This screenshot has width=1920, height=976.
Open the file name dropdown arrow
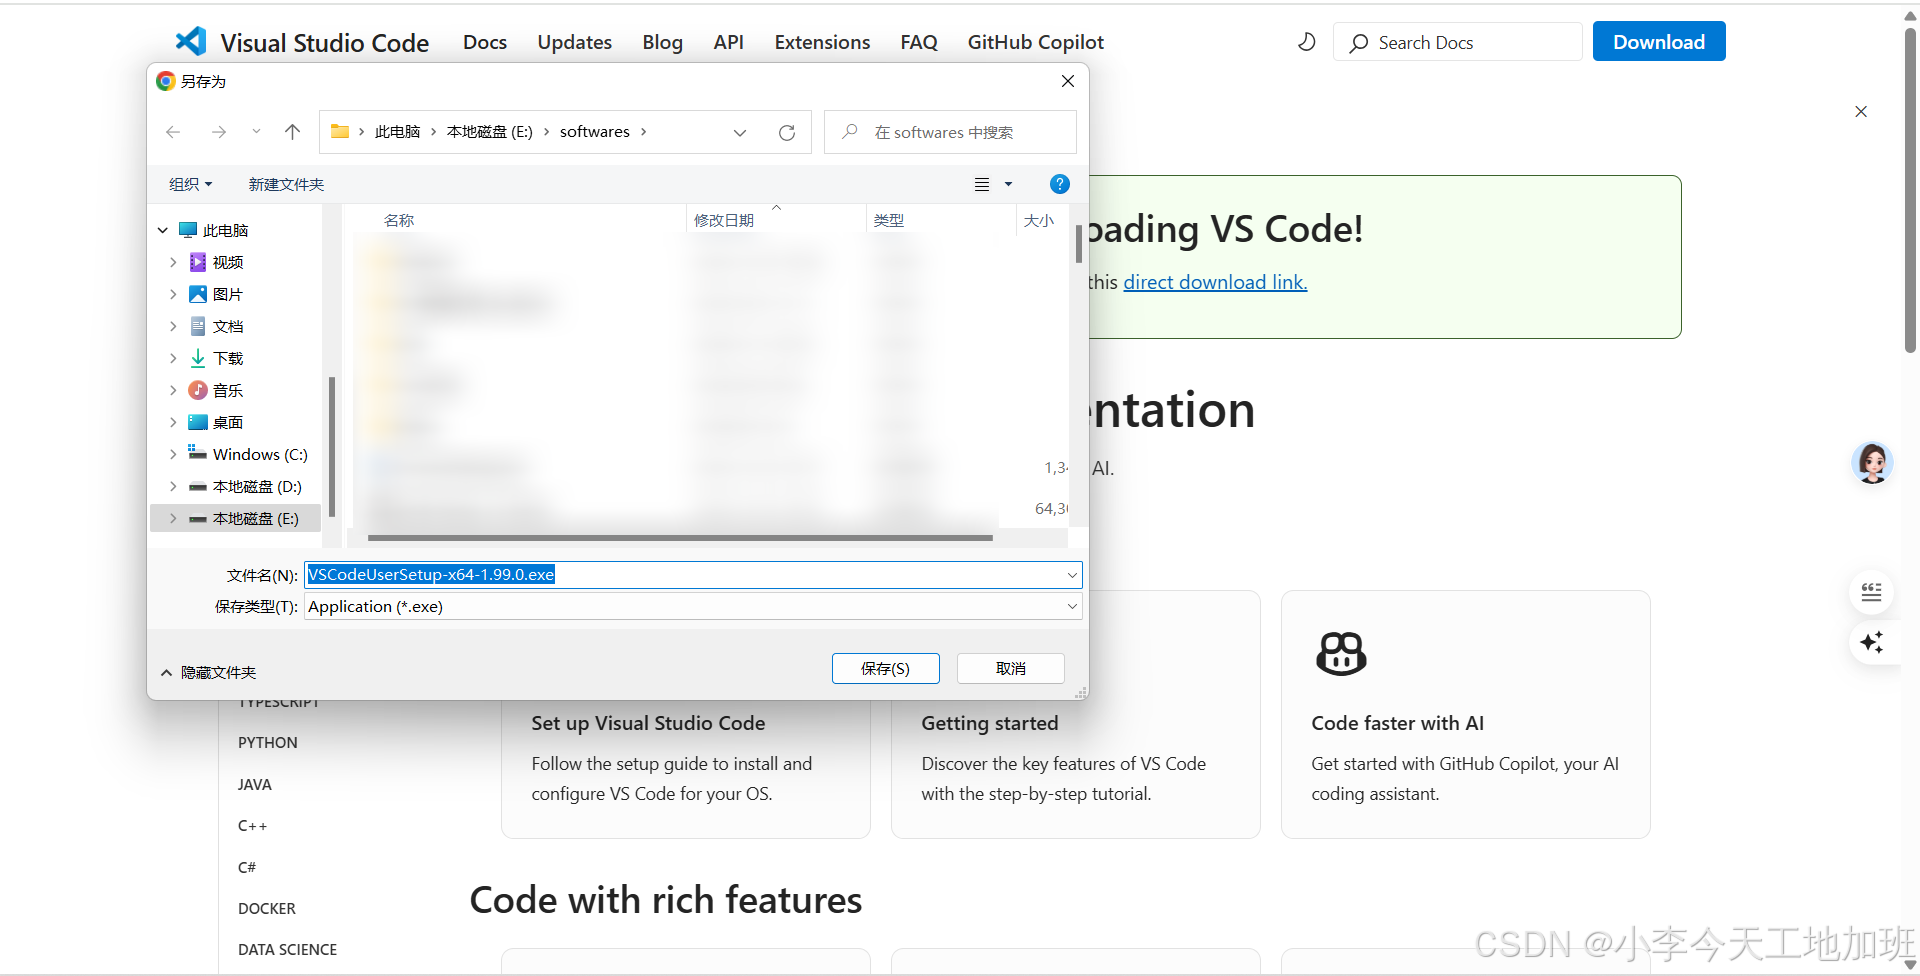pos(1072,575)
